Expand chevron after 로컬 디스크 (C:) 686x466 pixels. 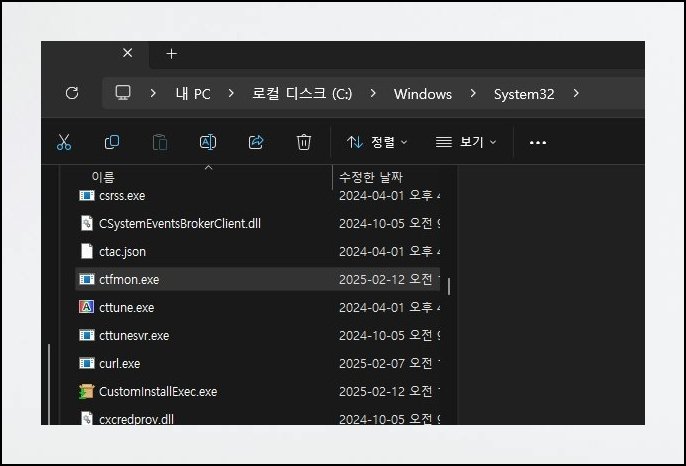373,93
